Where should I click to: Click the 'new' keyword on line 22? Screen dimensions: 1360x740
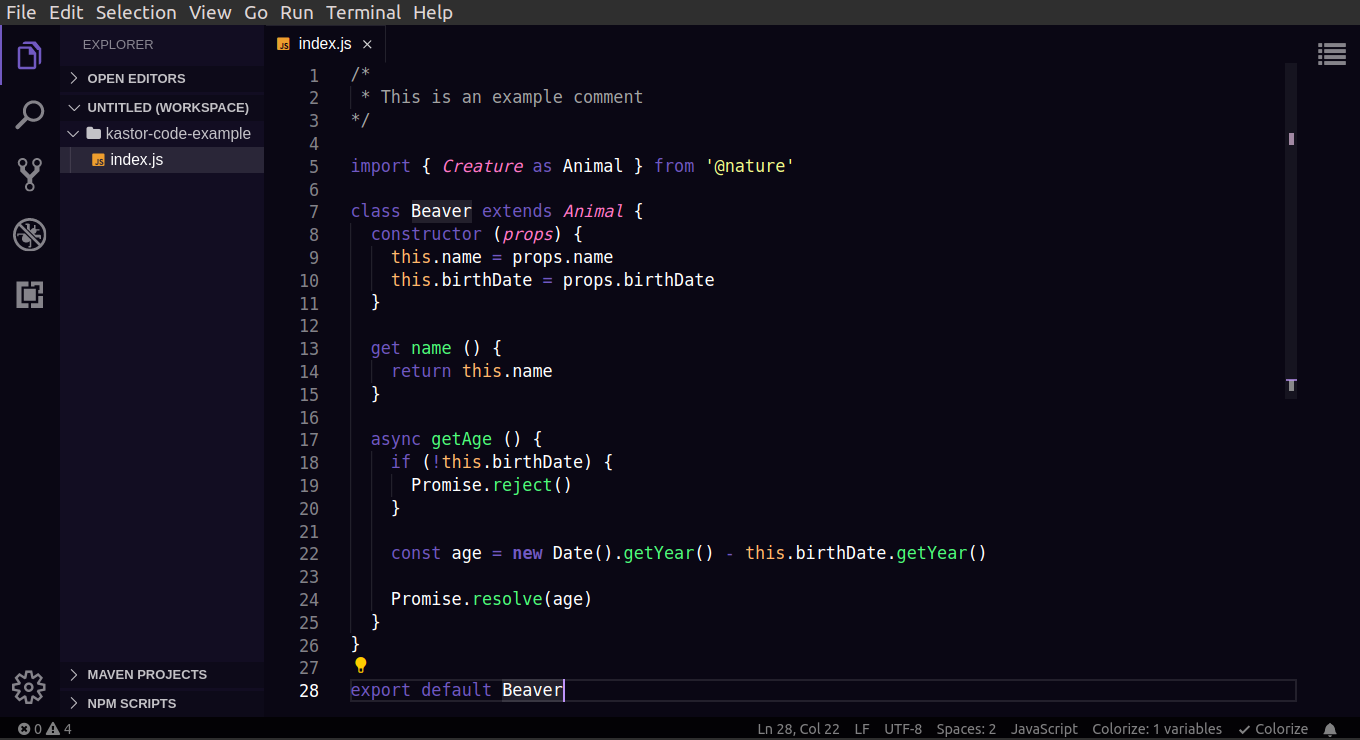click(x=527, y=553)
